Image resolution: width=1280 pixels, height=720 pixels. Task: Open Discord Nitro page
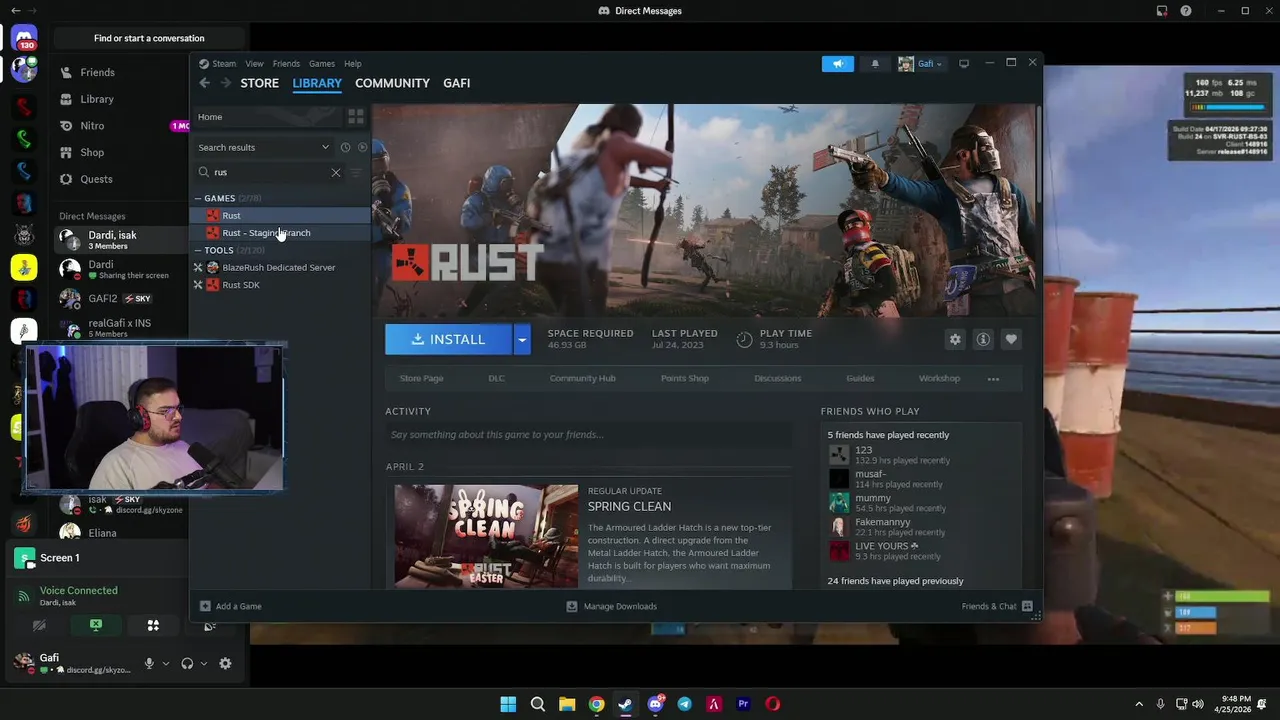[x=92, y=126]
